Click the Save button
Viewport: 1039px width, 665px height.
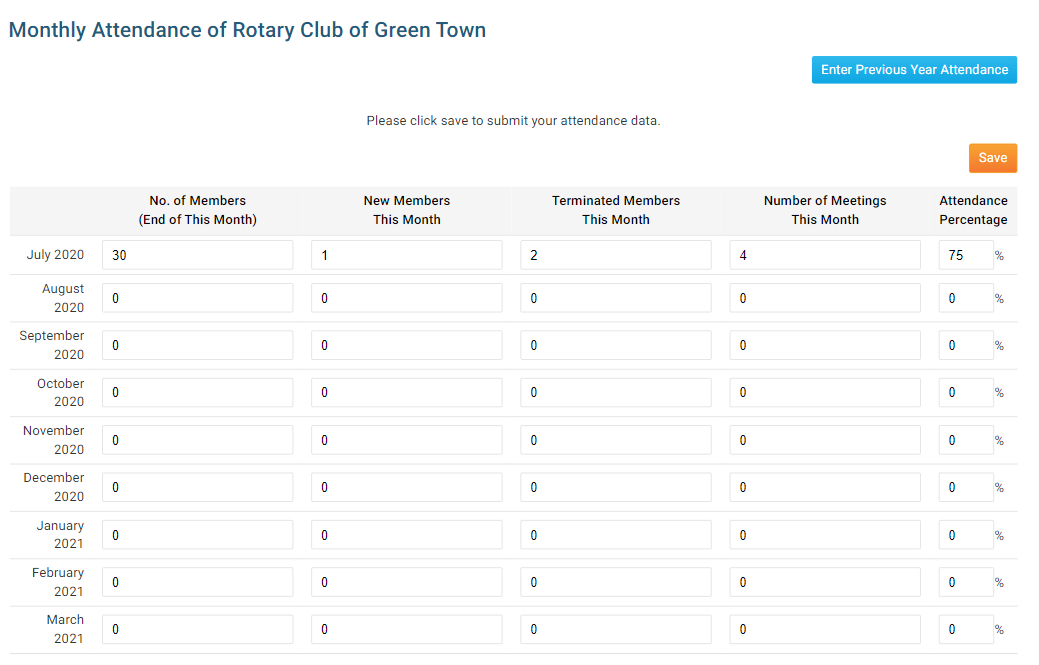[992, 158]
